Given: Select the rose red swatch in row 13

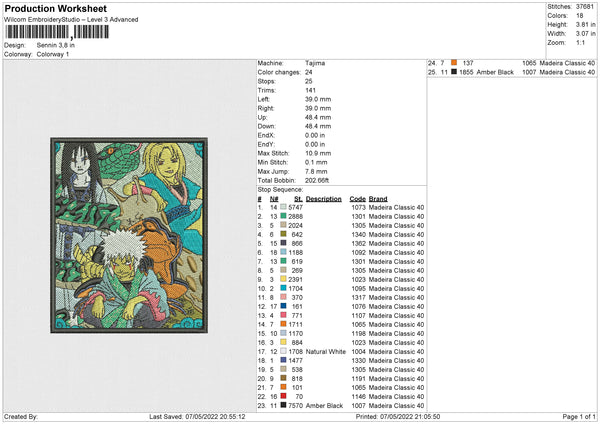Looking at the screenshot, I should pos(283,315).
